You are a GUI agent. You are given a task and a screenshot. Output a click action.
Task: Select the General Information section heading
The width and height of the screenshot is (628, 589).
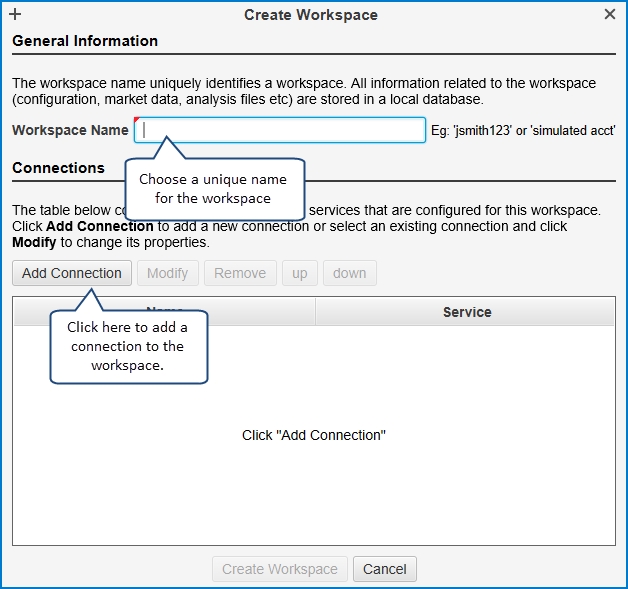(x=85, y=41)
